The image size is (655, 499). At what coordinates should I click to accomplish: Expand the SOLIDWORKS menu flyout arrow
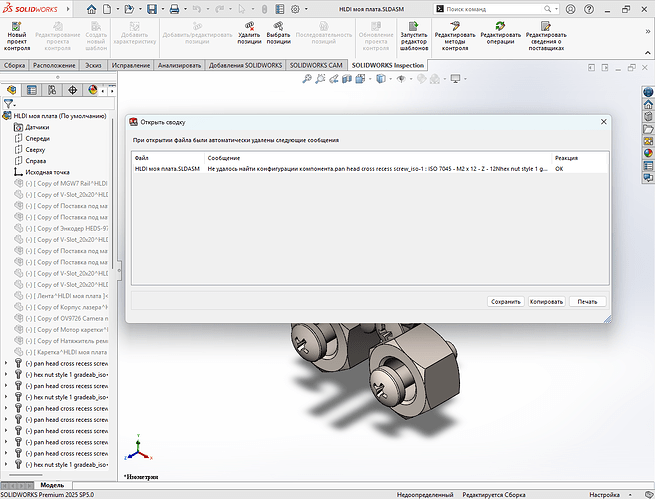coord(68,9)
